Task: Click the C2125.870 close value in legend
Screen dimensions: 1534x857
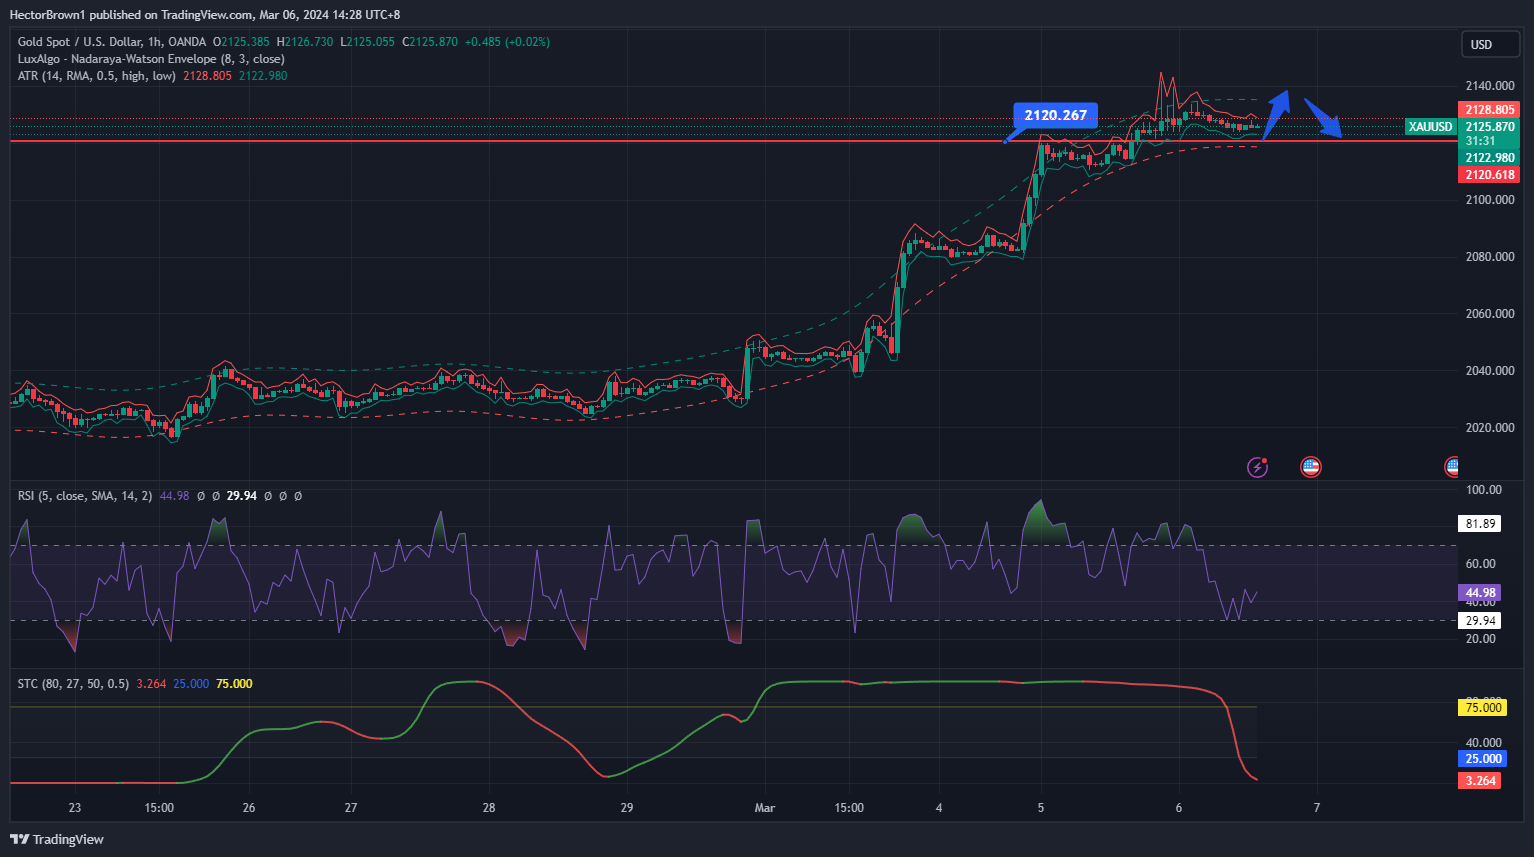Action: pyautogui.click(x=430, y=42)
